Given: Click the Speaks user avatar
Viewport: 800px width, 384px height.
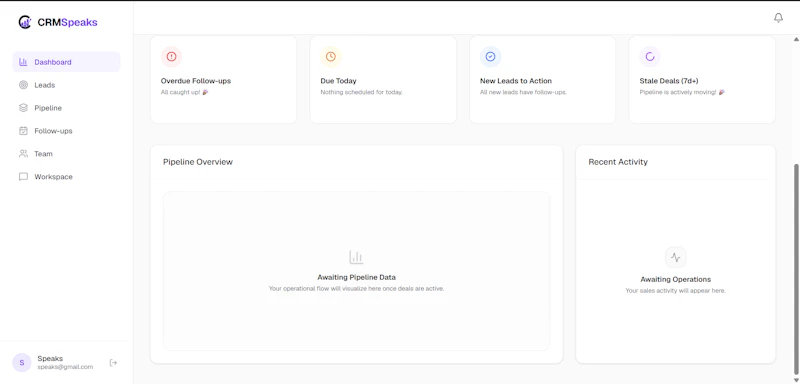Looking at the screenshot, I should click(x=21, y=363).
